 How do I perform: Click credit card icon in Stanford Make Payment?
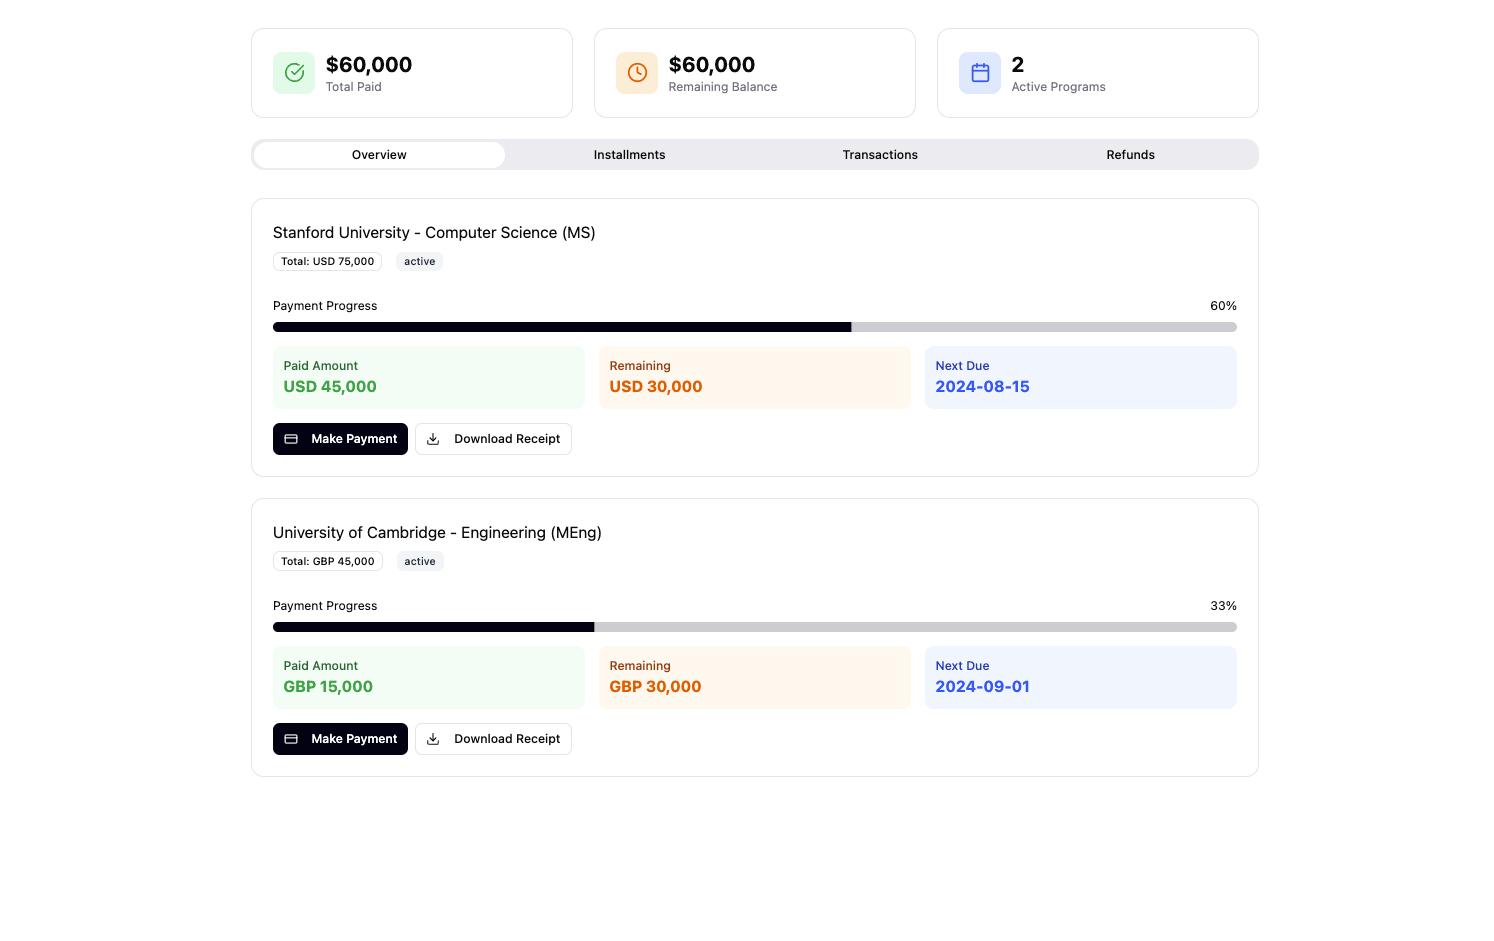[x=291, y=439]
